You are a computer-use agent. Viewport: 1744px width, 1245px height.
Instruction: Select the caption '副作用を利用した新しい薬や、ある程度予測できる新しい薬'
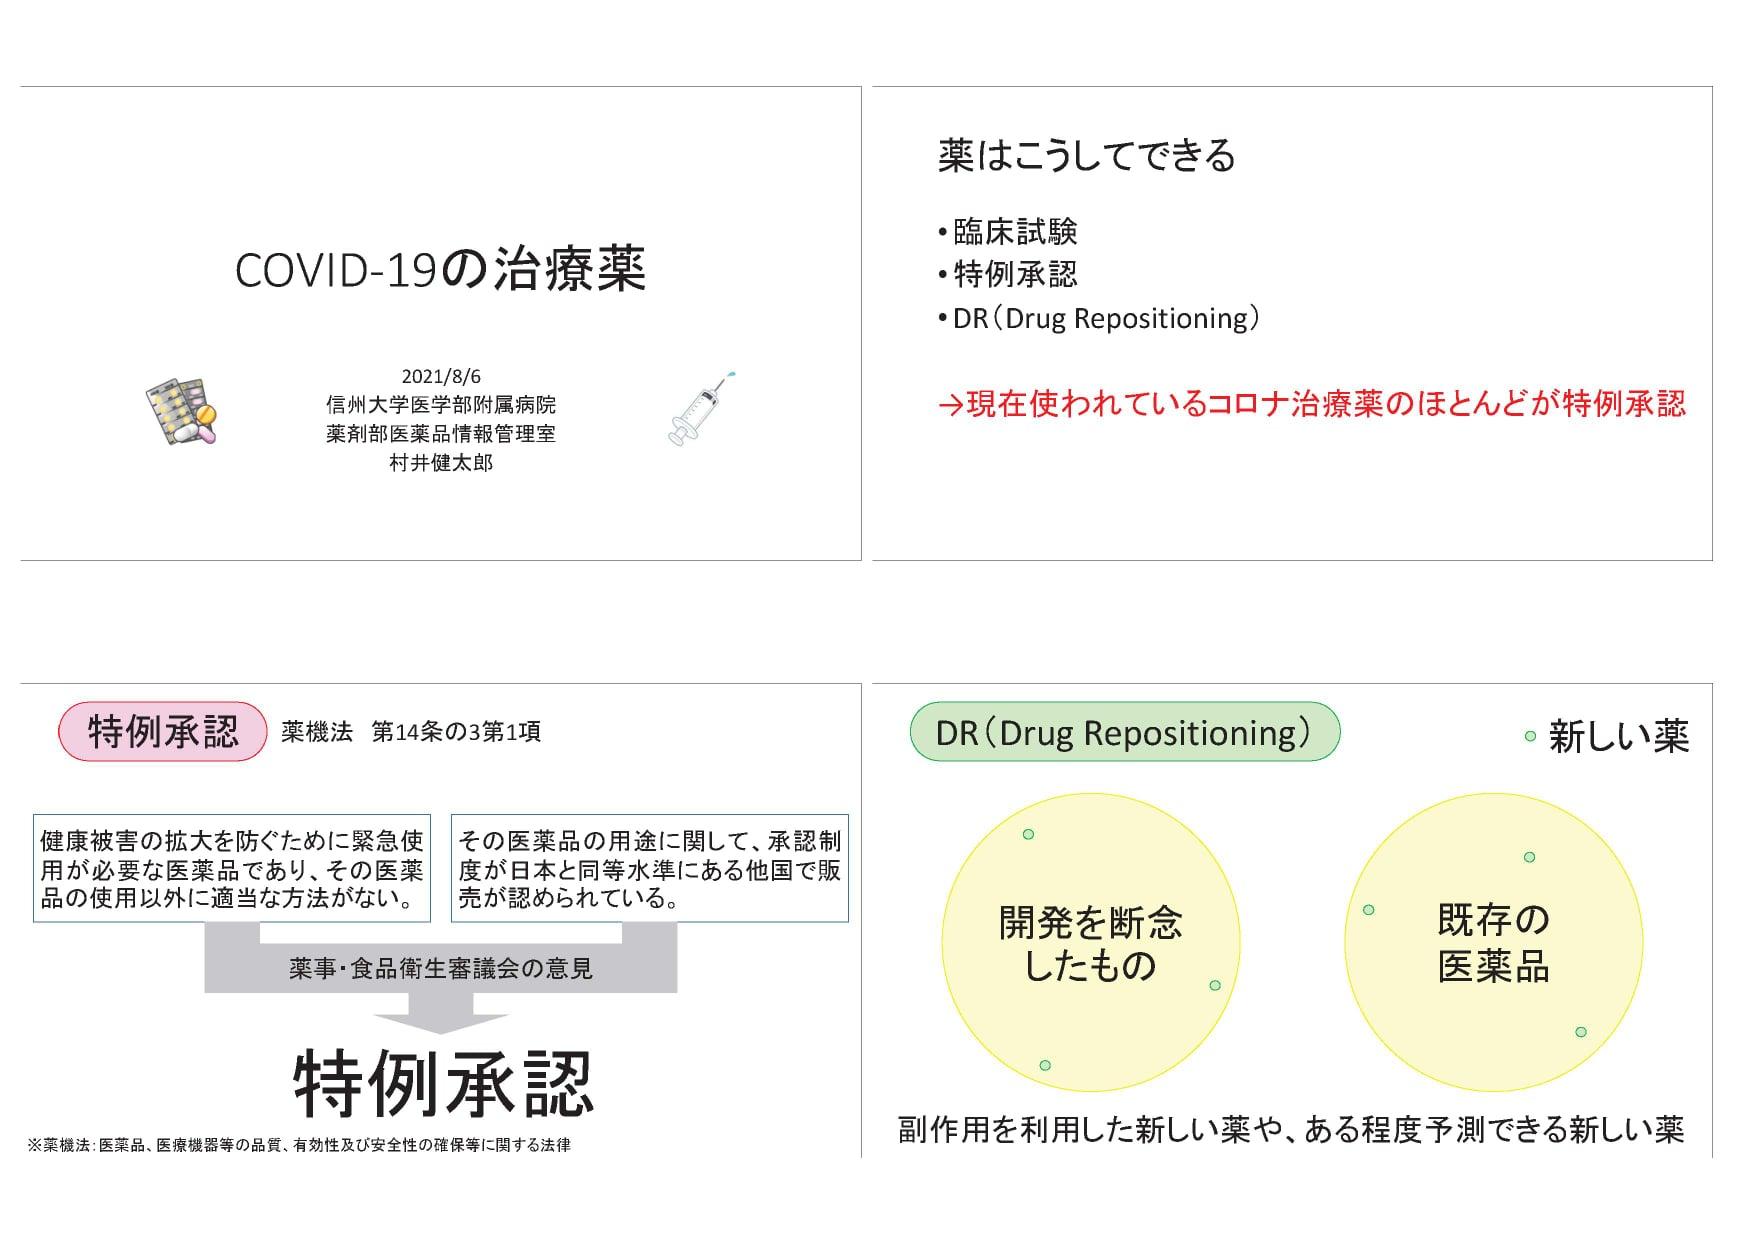coord(1291,1130)
